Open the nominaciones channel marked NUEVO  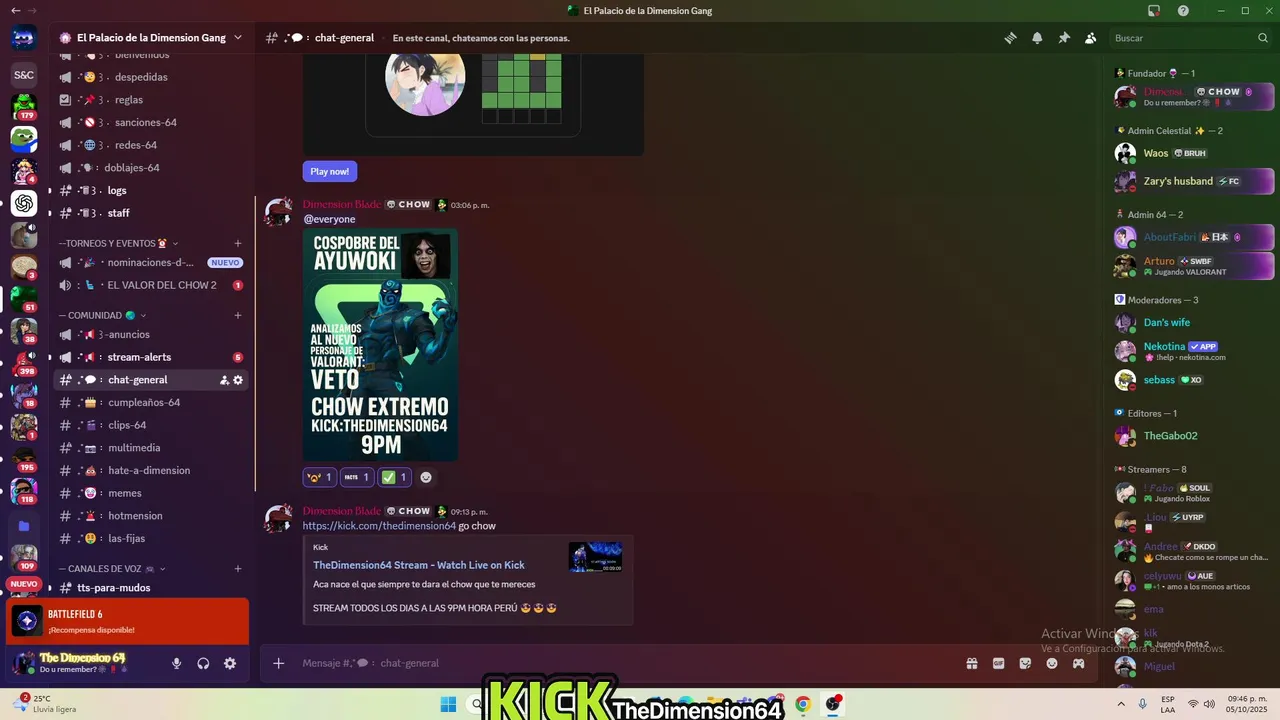[151, 262]
